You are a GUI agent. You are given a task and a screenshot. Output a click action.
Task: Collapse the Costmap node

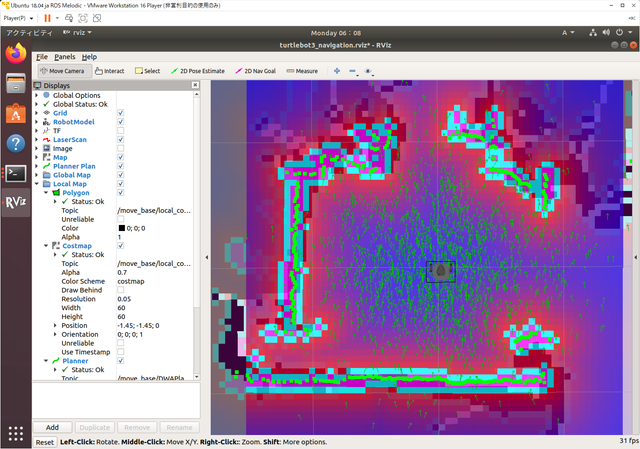click(46, 246)
